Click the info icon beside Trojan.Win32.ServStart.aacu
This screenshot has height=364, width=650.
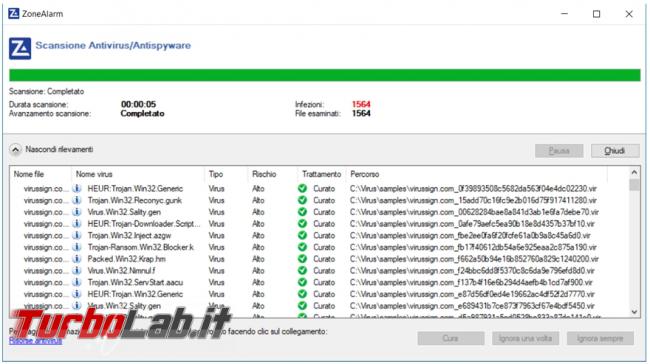[x=77, y=282]
